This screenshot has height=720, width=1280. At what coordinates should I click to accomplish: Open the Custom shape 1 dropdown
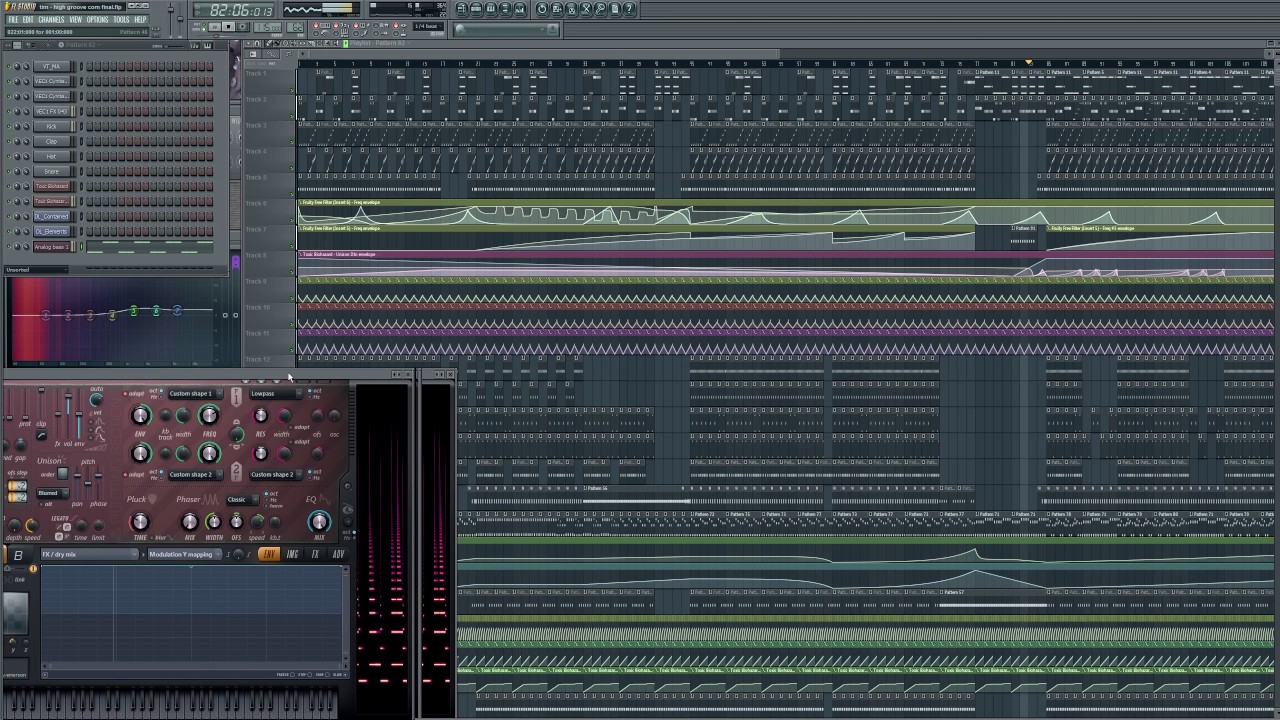click(x=195, y=394)
